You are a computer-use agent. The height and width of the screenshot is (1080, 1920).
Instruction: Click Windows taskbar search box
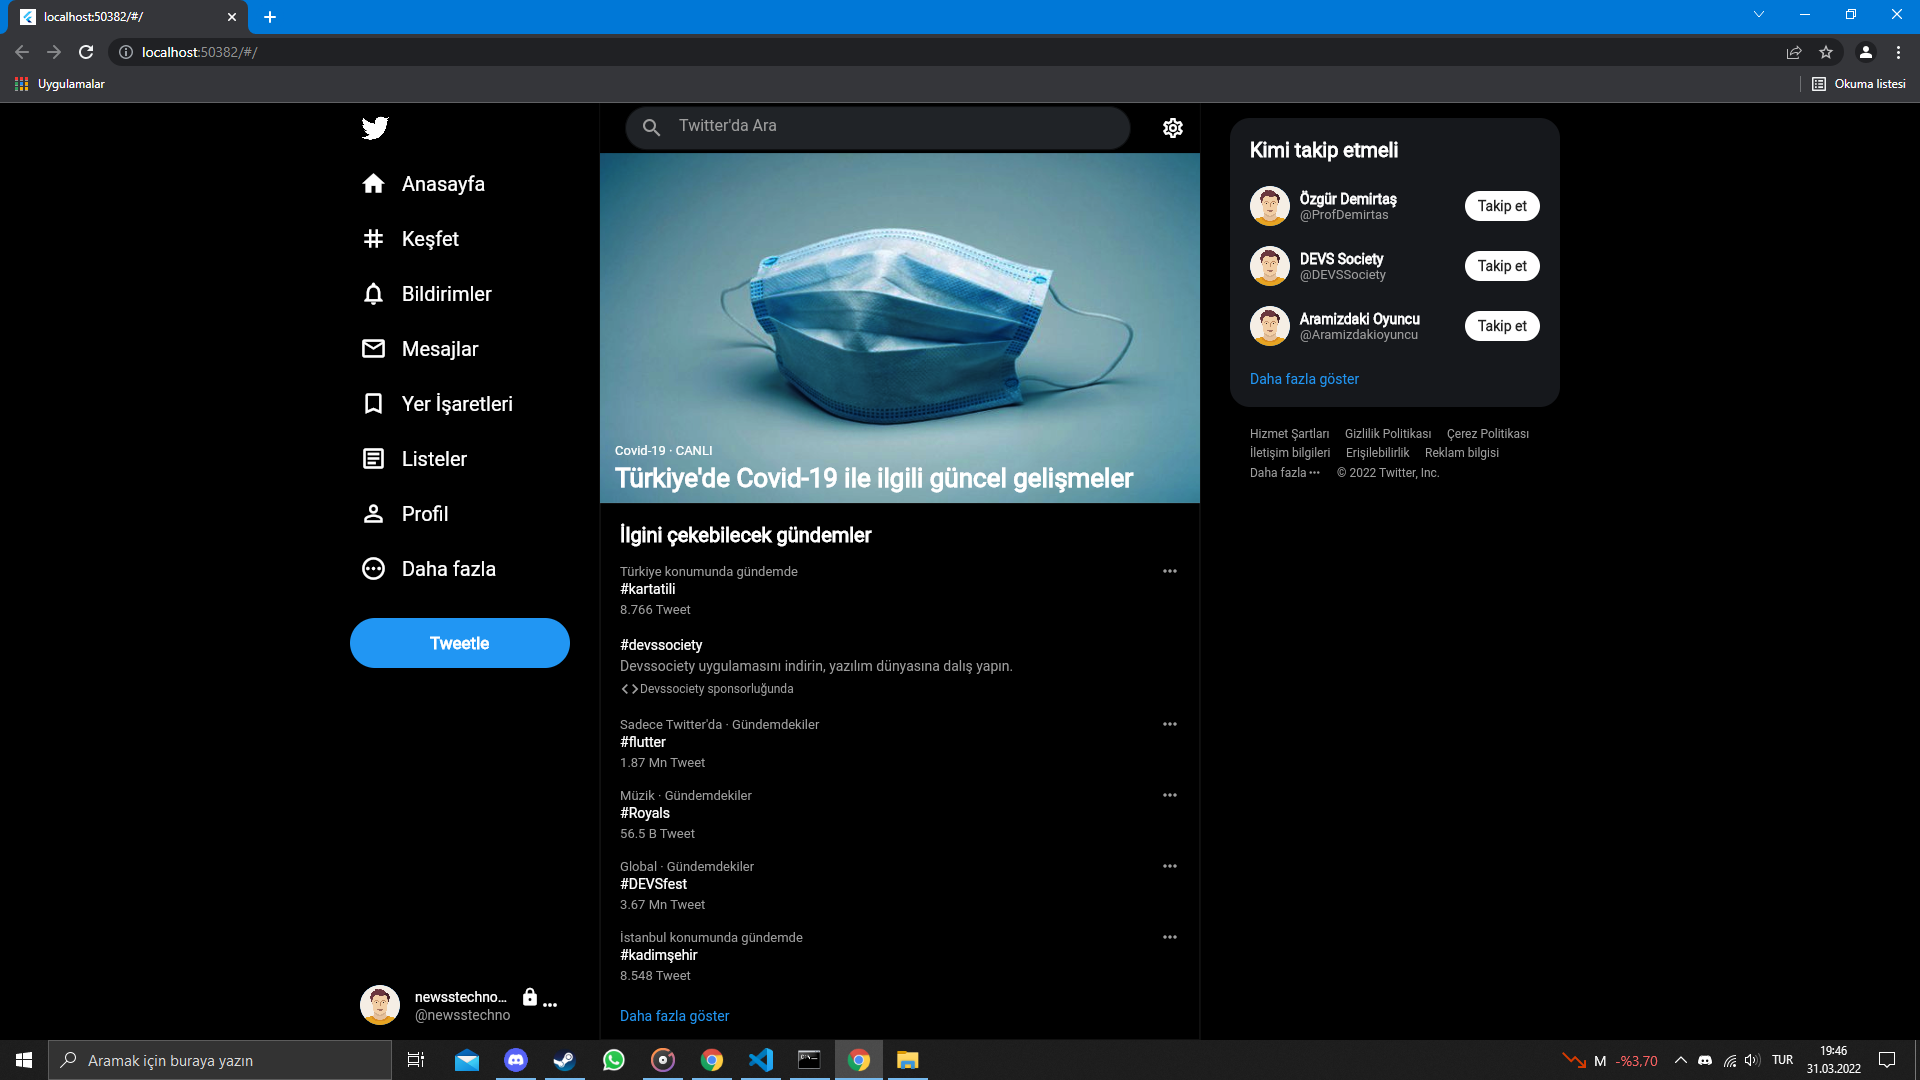220,1060
